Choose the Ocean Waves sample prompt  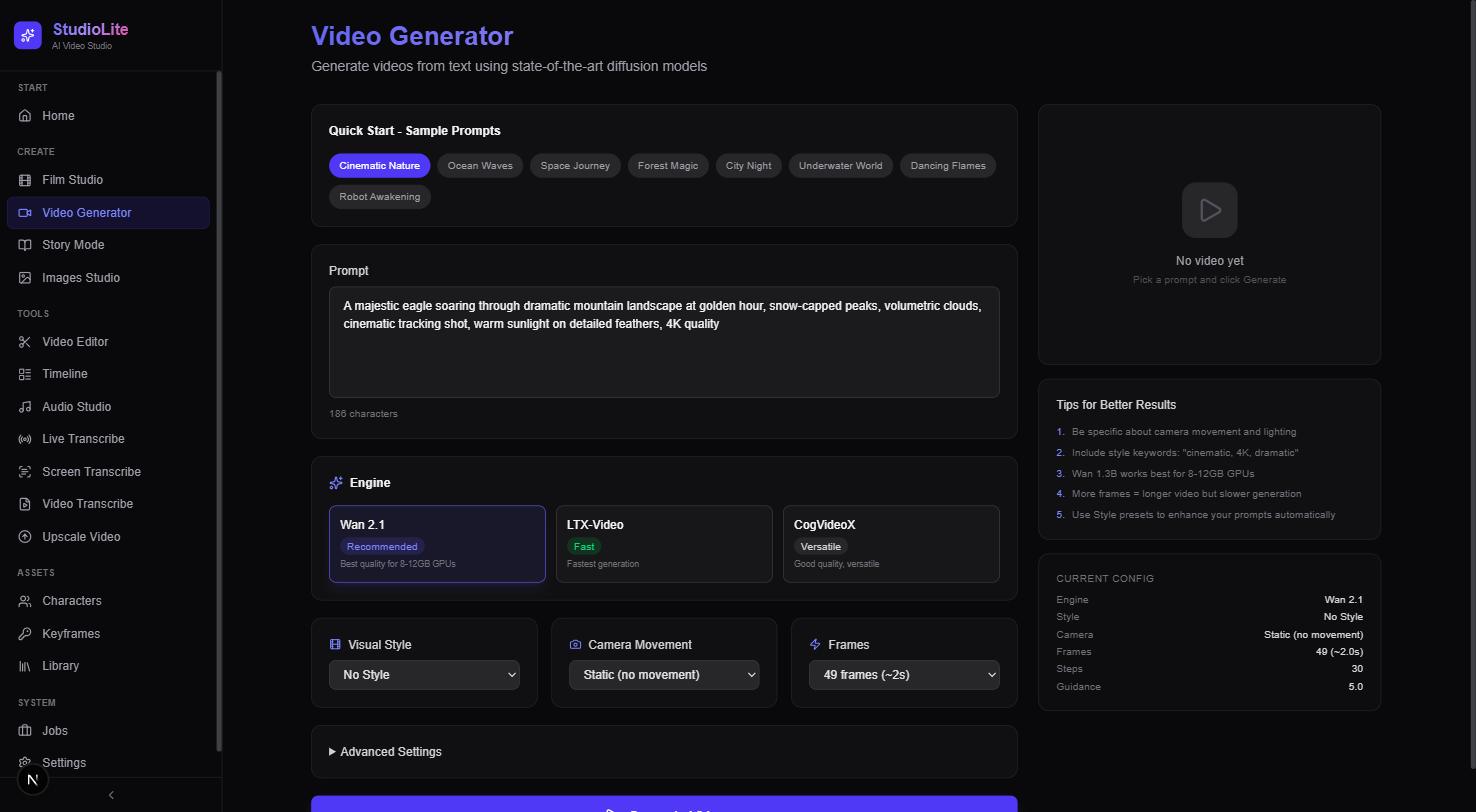pyautogui.click(x=480, y=166)
